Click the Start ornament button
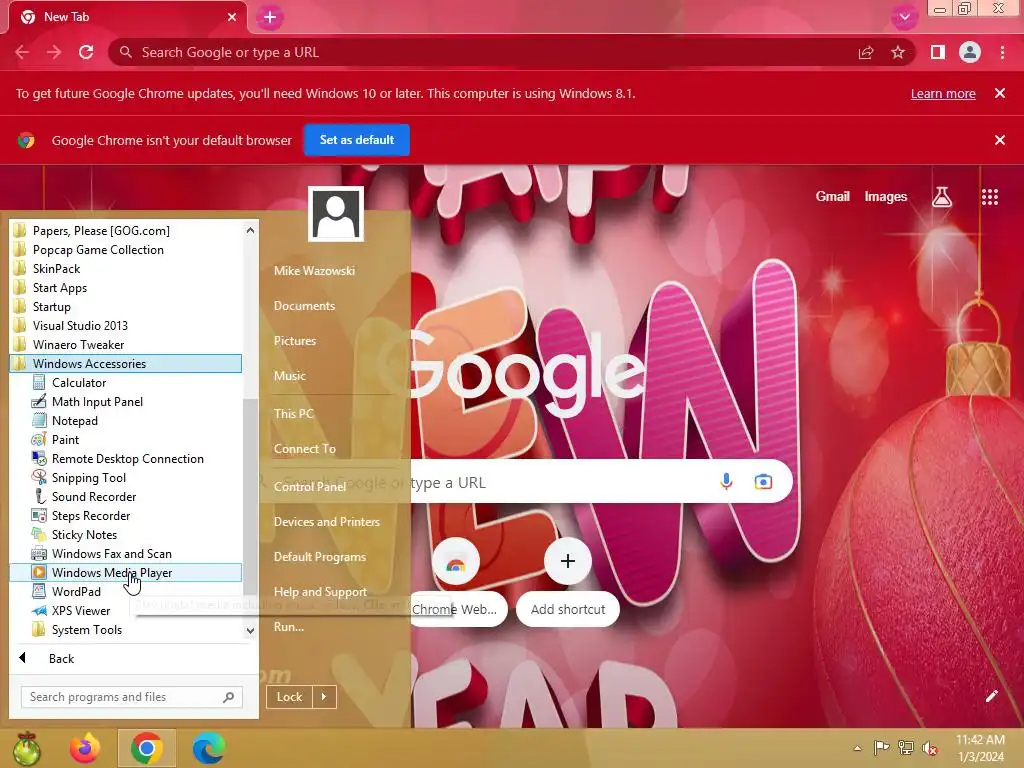 pyautogui.click(x=26, y=748)
